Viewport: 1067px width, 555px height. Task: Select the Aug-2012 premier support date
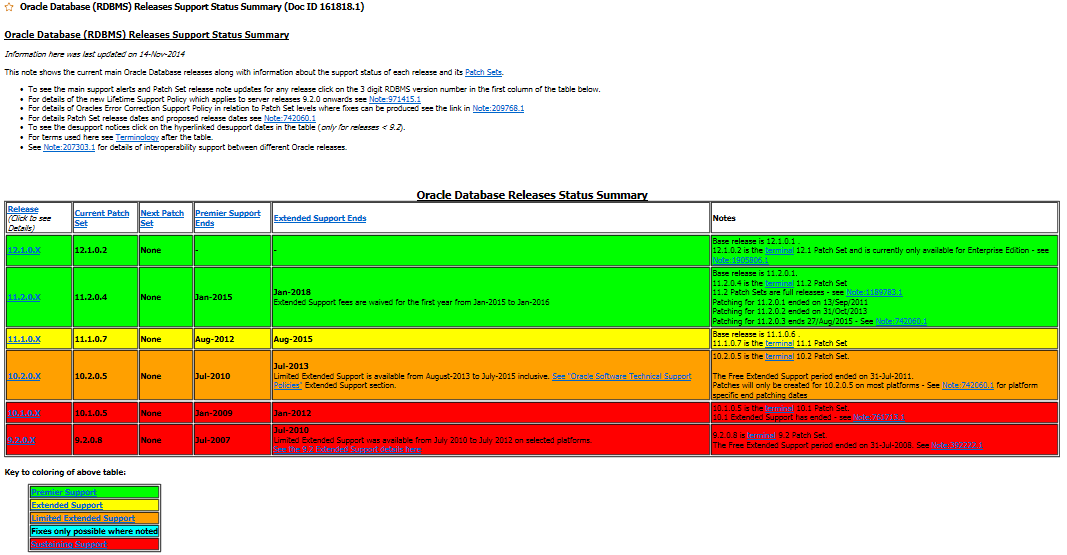tap(214, 339)
